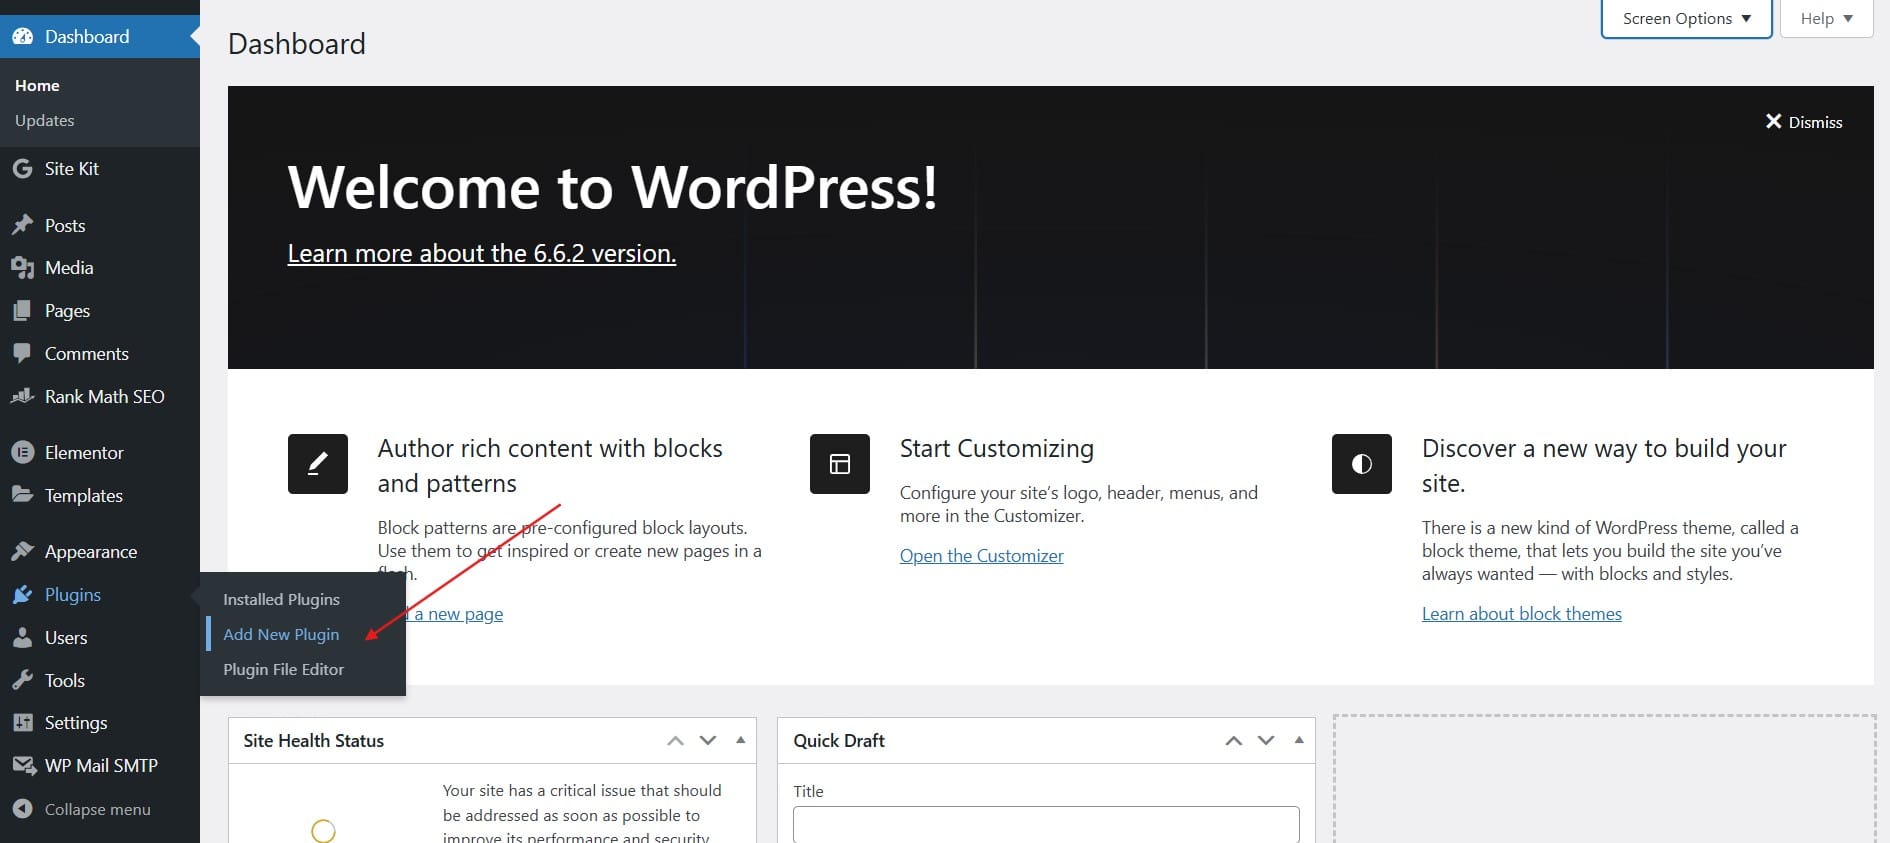Click the Media library icon
Image resolution: width=1890 pixels, height=843 pixels.
pyautogui.click(x=22, y=268)
